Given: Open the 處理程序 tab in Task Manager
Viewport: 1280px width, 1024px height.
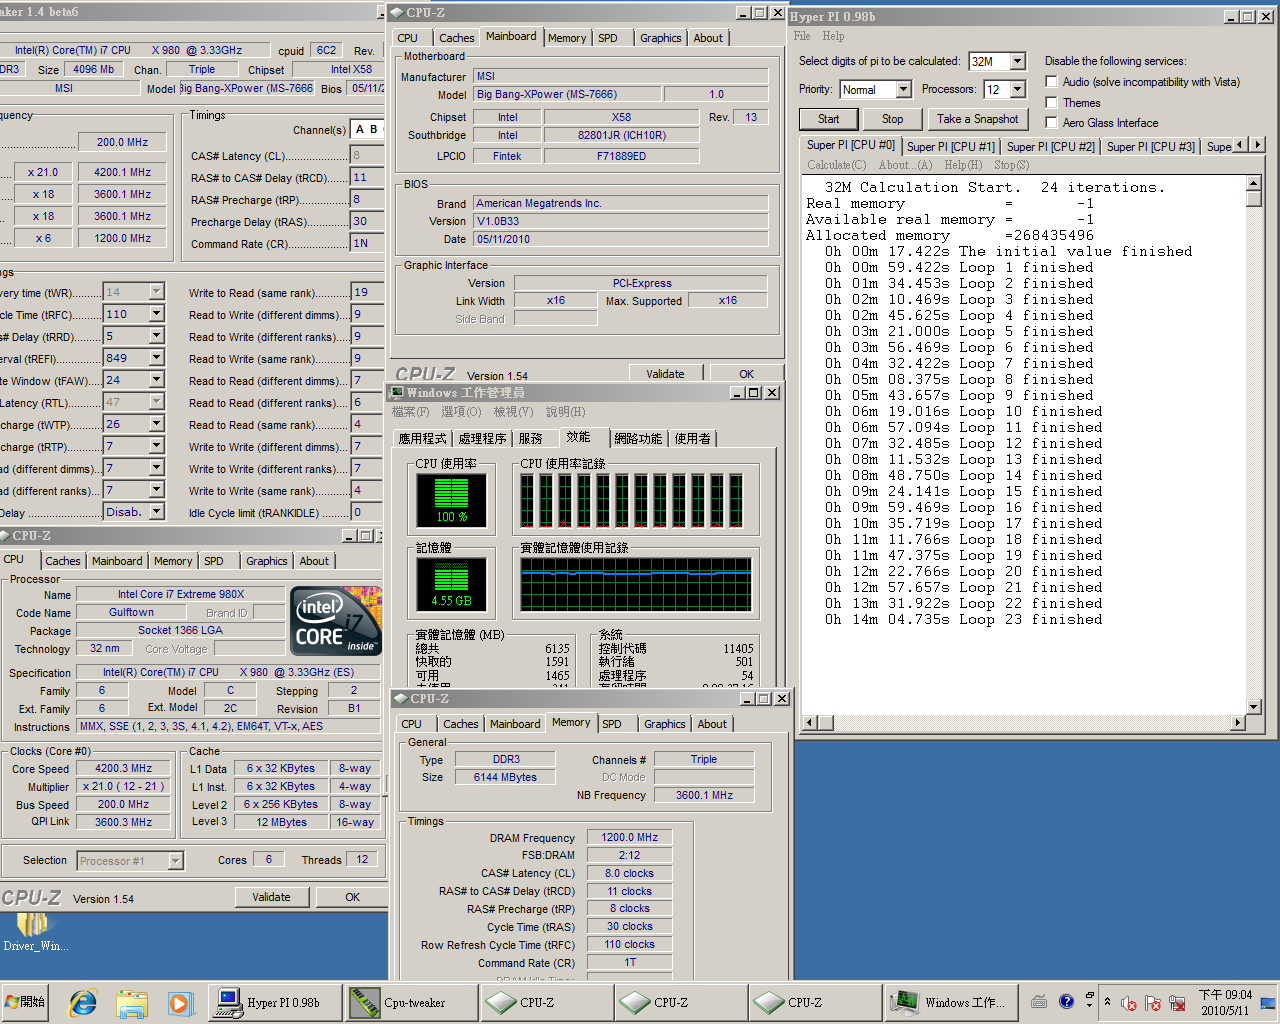Looking at the screenshot, I should click(x=482, y=439).
